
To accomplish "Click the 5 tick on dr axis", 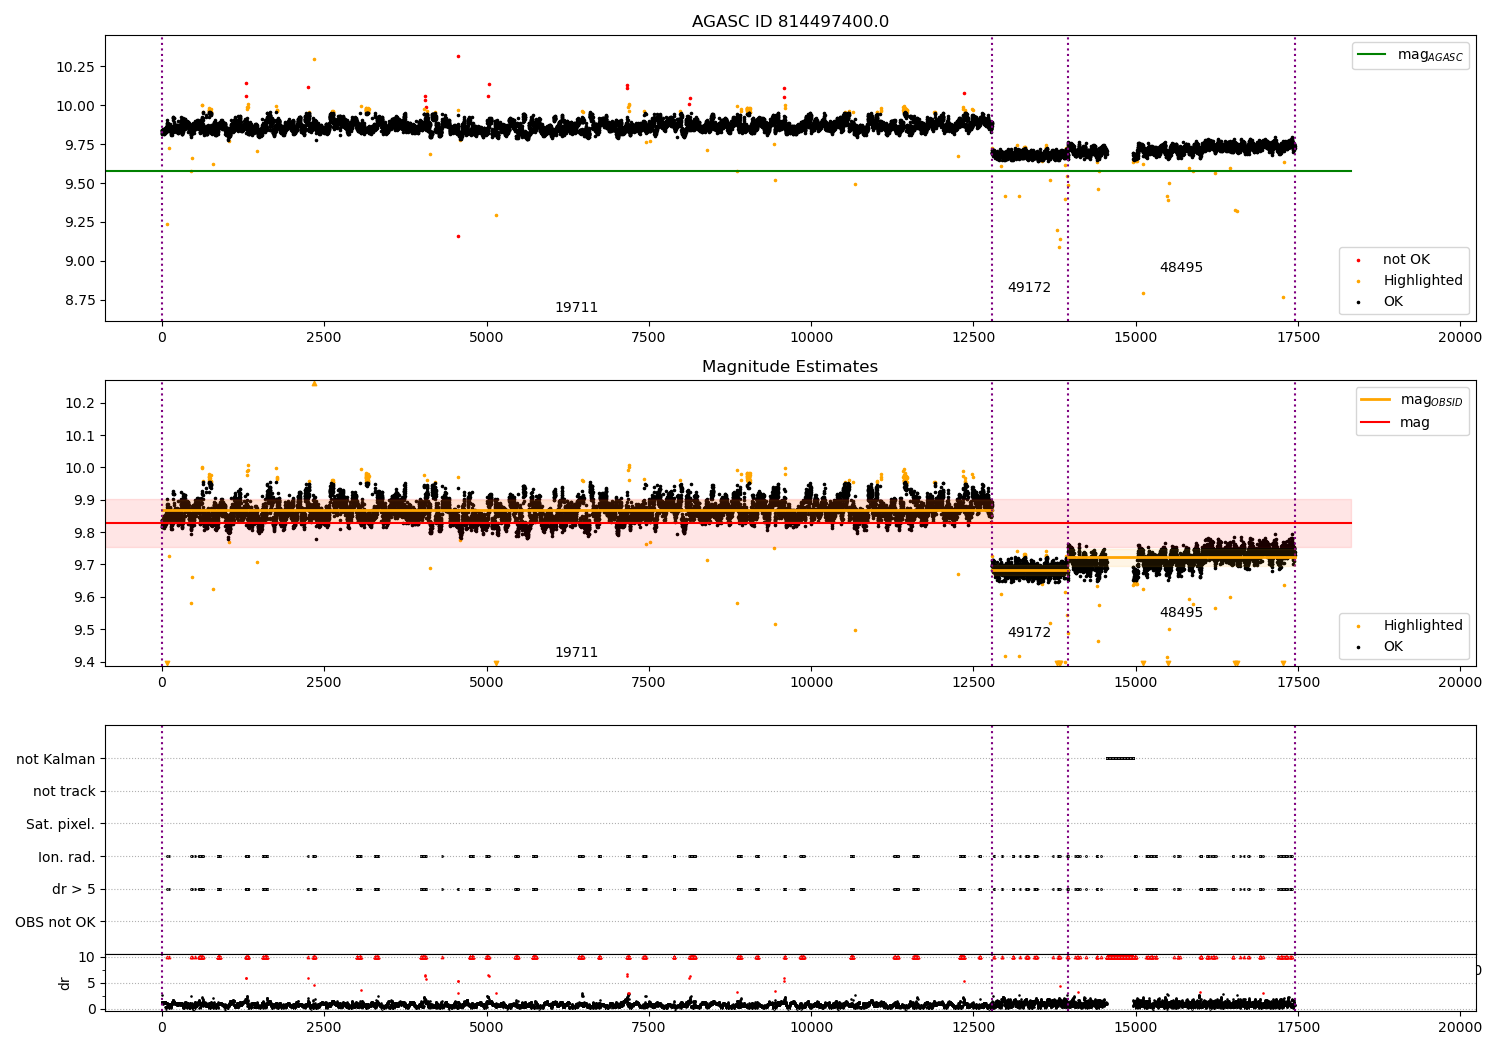I will pos(92,983).
